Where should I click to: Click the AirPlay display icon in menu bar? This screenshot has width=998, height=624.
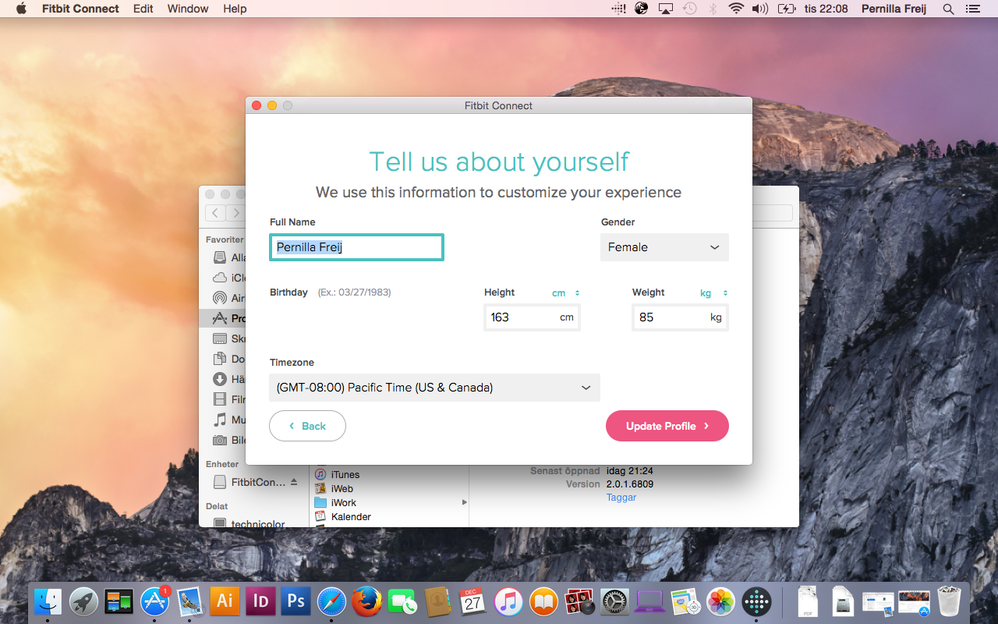(x=666, y=9)
